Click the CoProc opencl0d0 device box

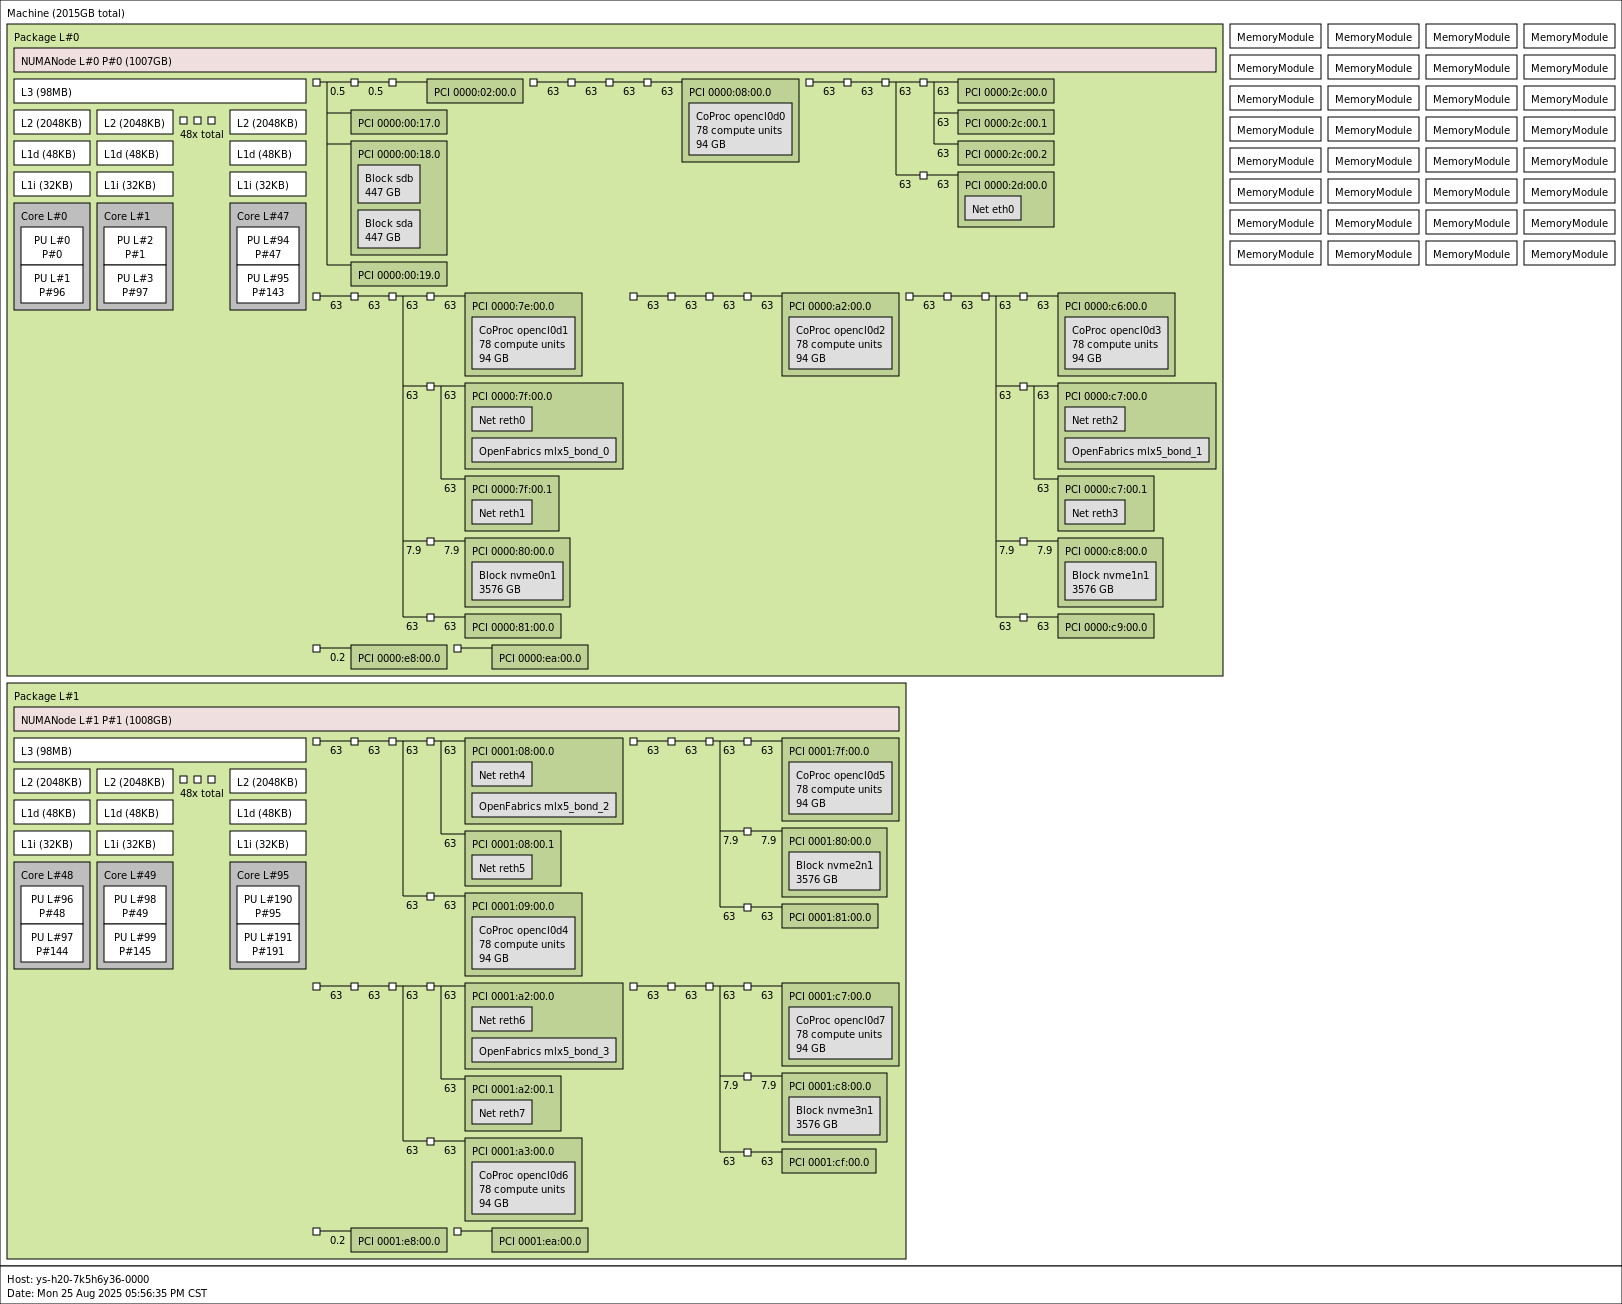click(x=740, y=130)
